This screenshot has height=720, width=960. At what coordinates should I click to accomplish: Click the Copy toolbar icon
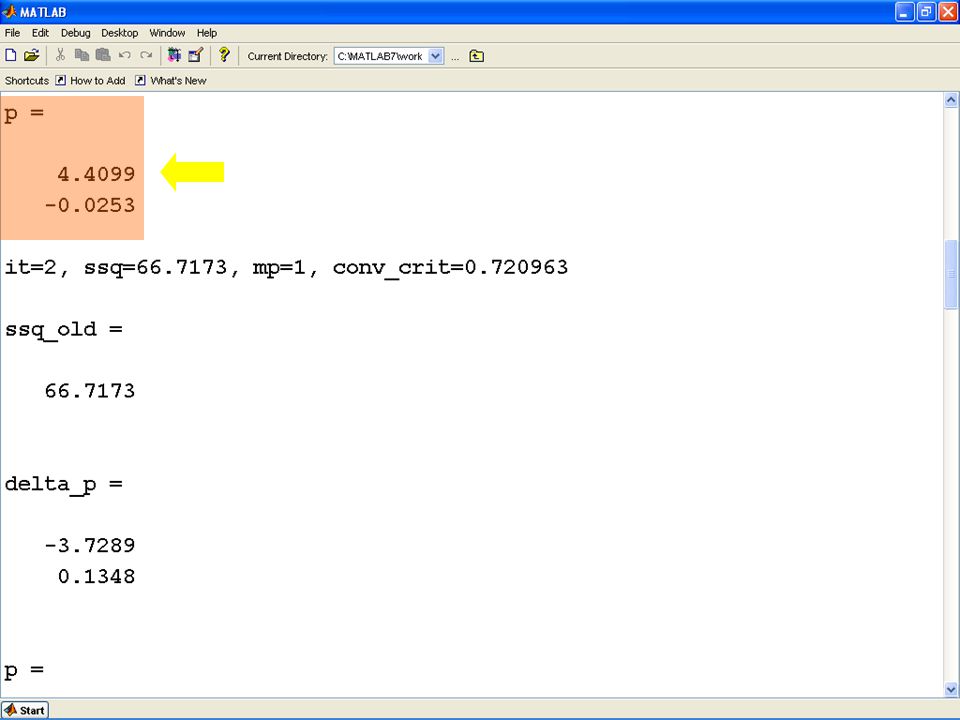[81, 55]
